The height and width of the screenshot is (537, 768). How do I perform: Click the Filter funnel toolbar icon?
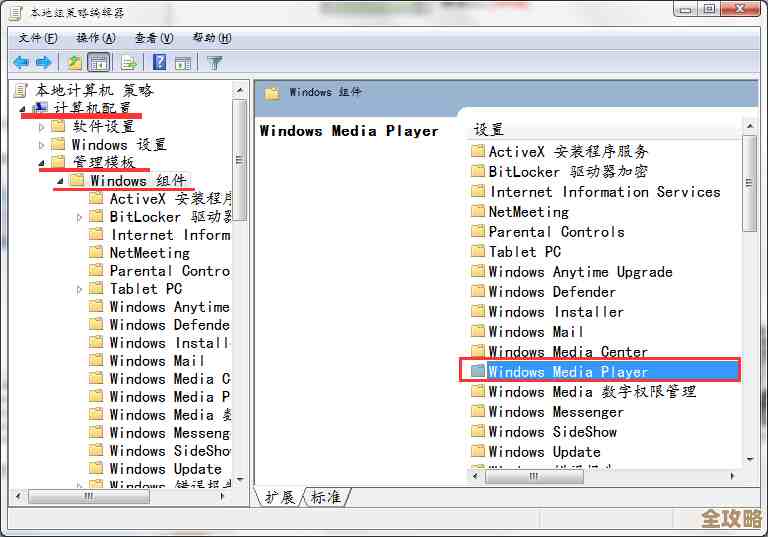click(x=215, y=63)
